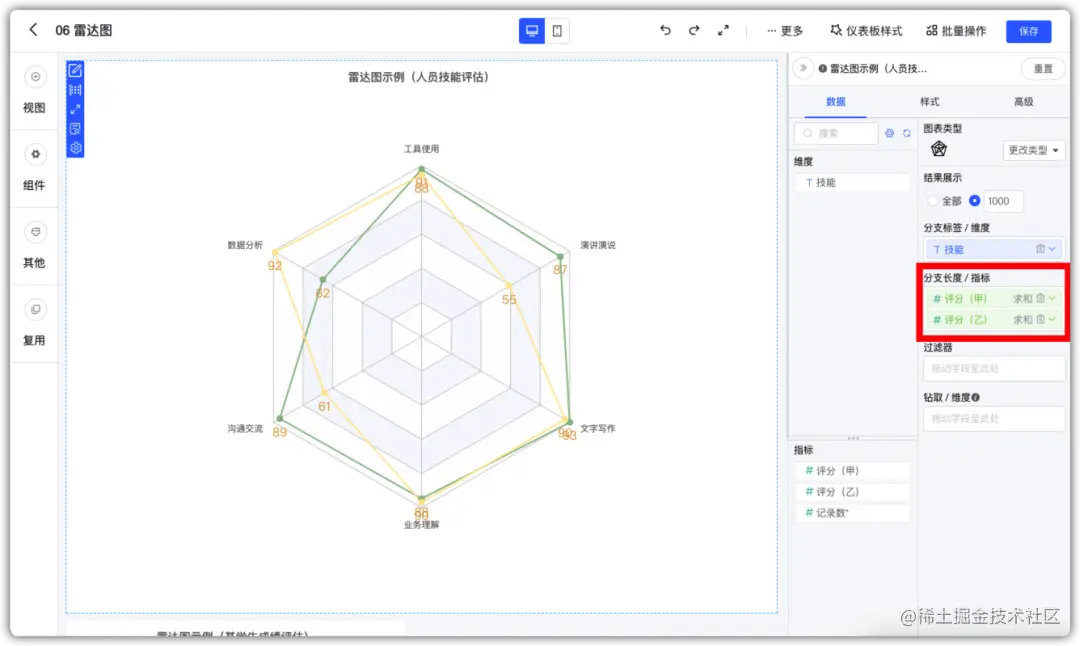Image resolution: width=1080 pixels, height=646 pixels.
Task: Expand the 求和 dropdown for 评分（甲）
Action: pyautogui.click(x=1052, y=298)
